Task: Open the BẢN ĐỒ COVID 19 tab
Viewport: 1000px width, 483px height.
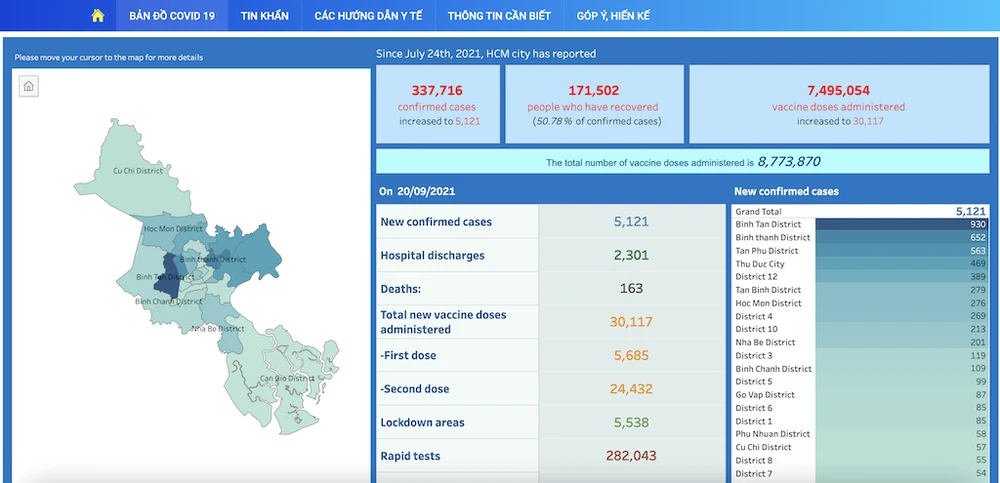Action: pyautogui.click(x=172, y=16)
